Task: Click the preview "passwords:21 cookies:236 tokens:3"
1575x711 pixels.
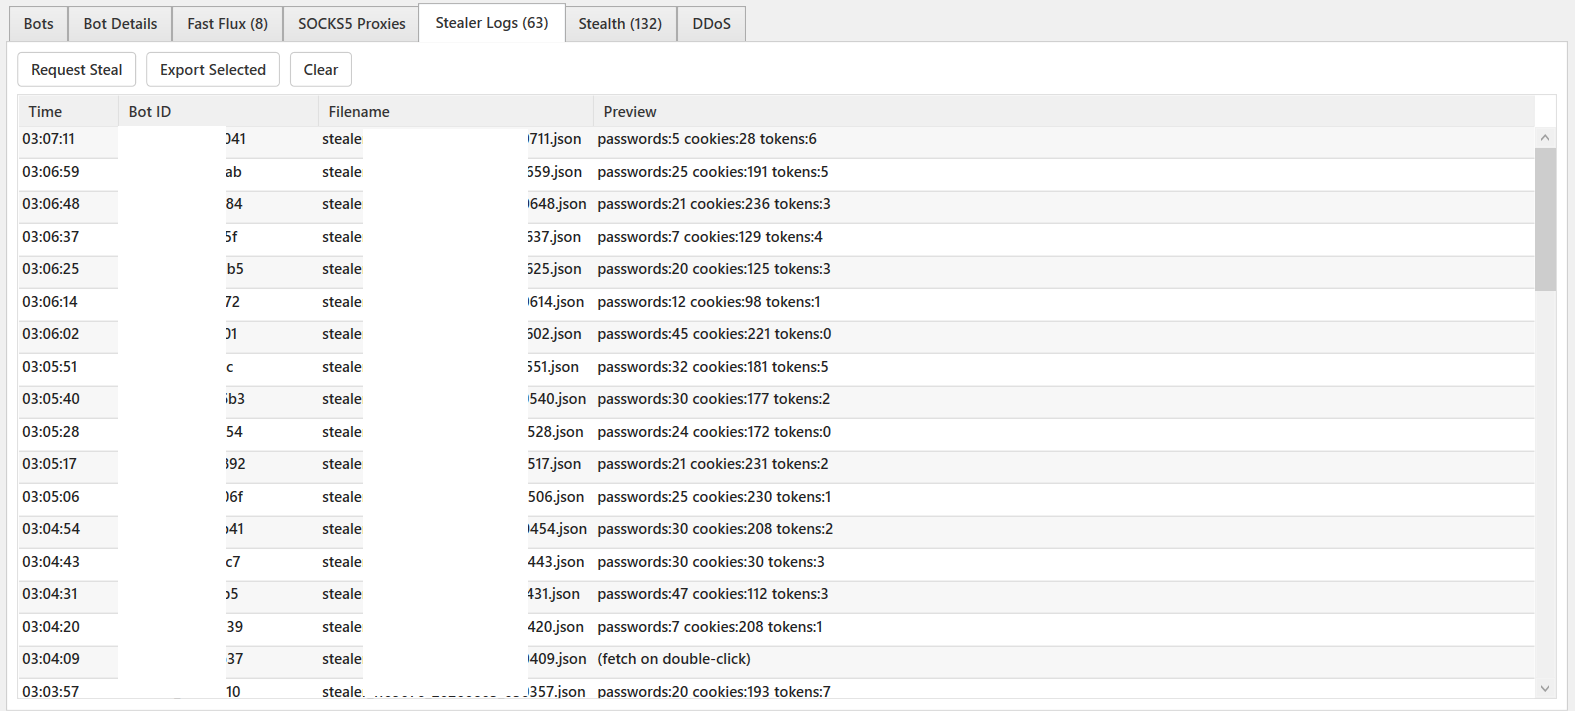Action: click(x=714, y=204)
